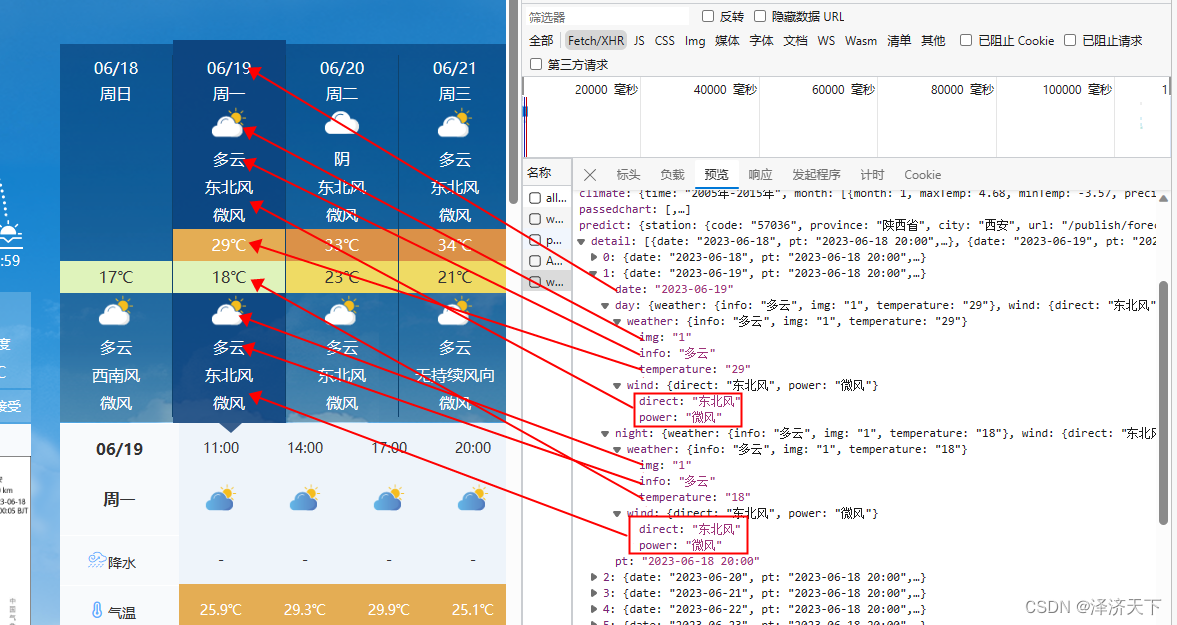Filter requests by 文档 document type
This screenshot has width=1177, height=625.
[796, 41]
